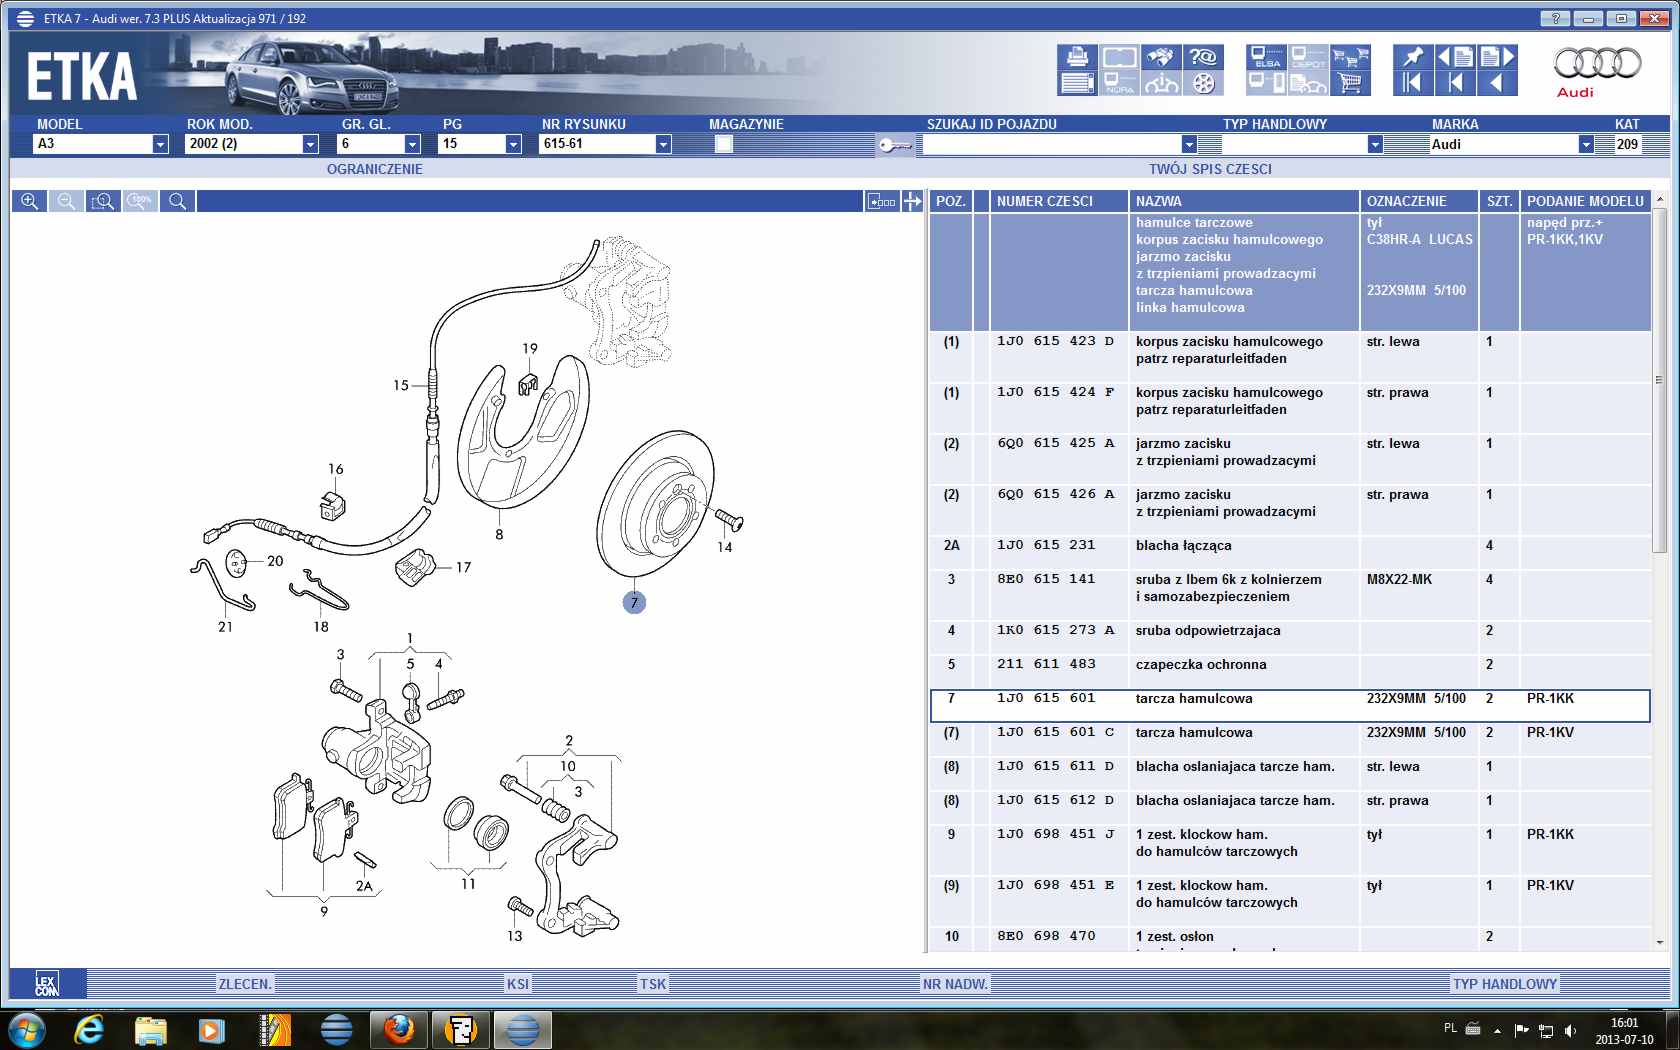Click the document-and-car icon
The height and width of the screenshot is (1050, 1680).
[x=1308, y=83]
